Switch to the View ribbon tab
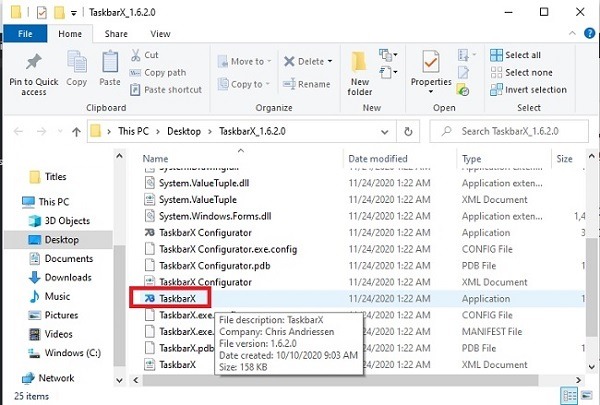This screenshot has height=405, width=600. pos(160,34)
